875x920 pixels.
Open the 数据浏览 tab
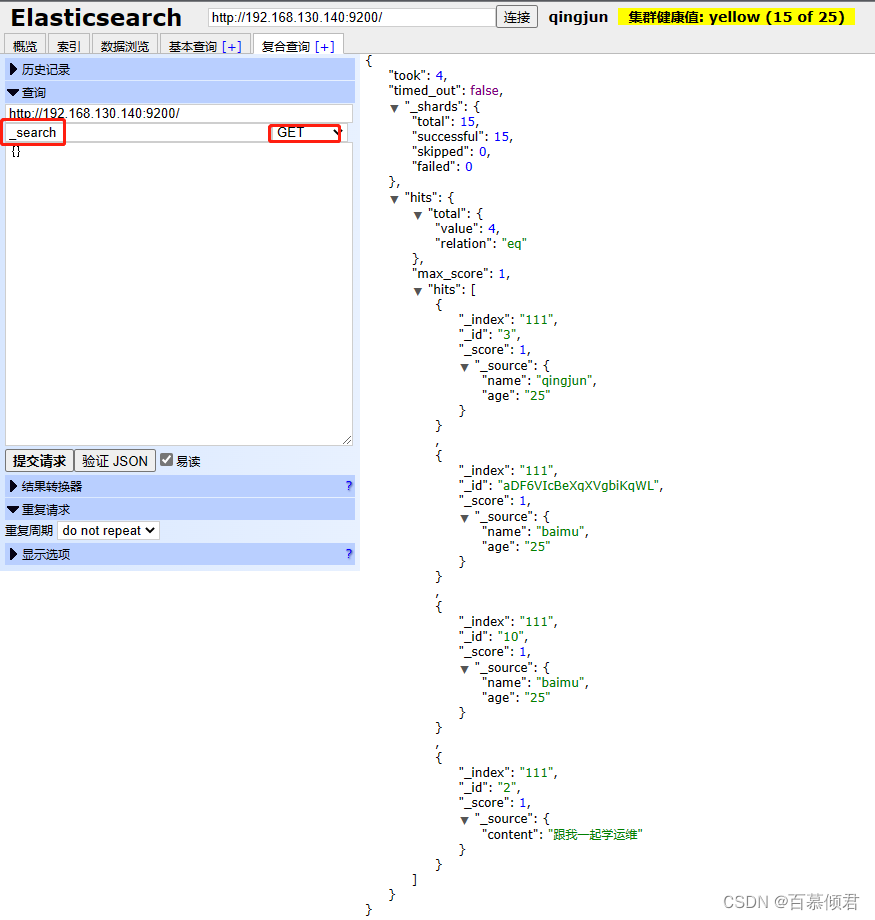(124, 46)
